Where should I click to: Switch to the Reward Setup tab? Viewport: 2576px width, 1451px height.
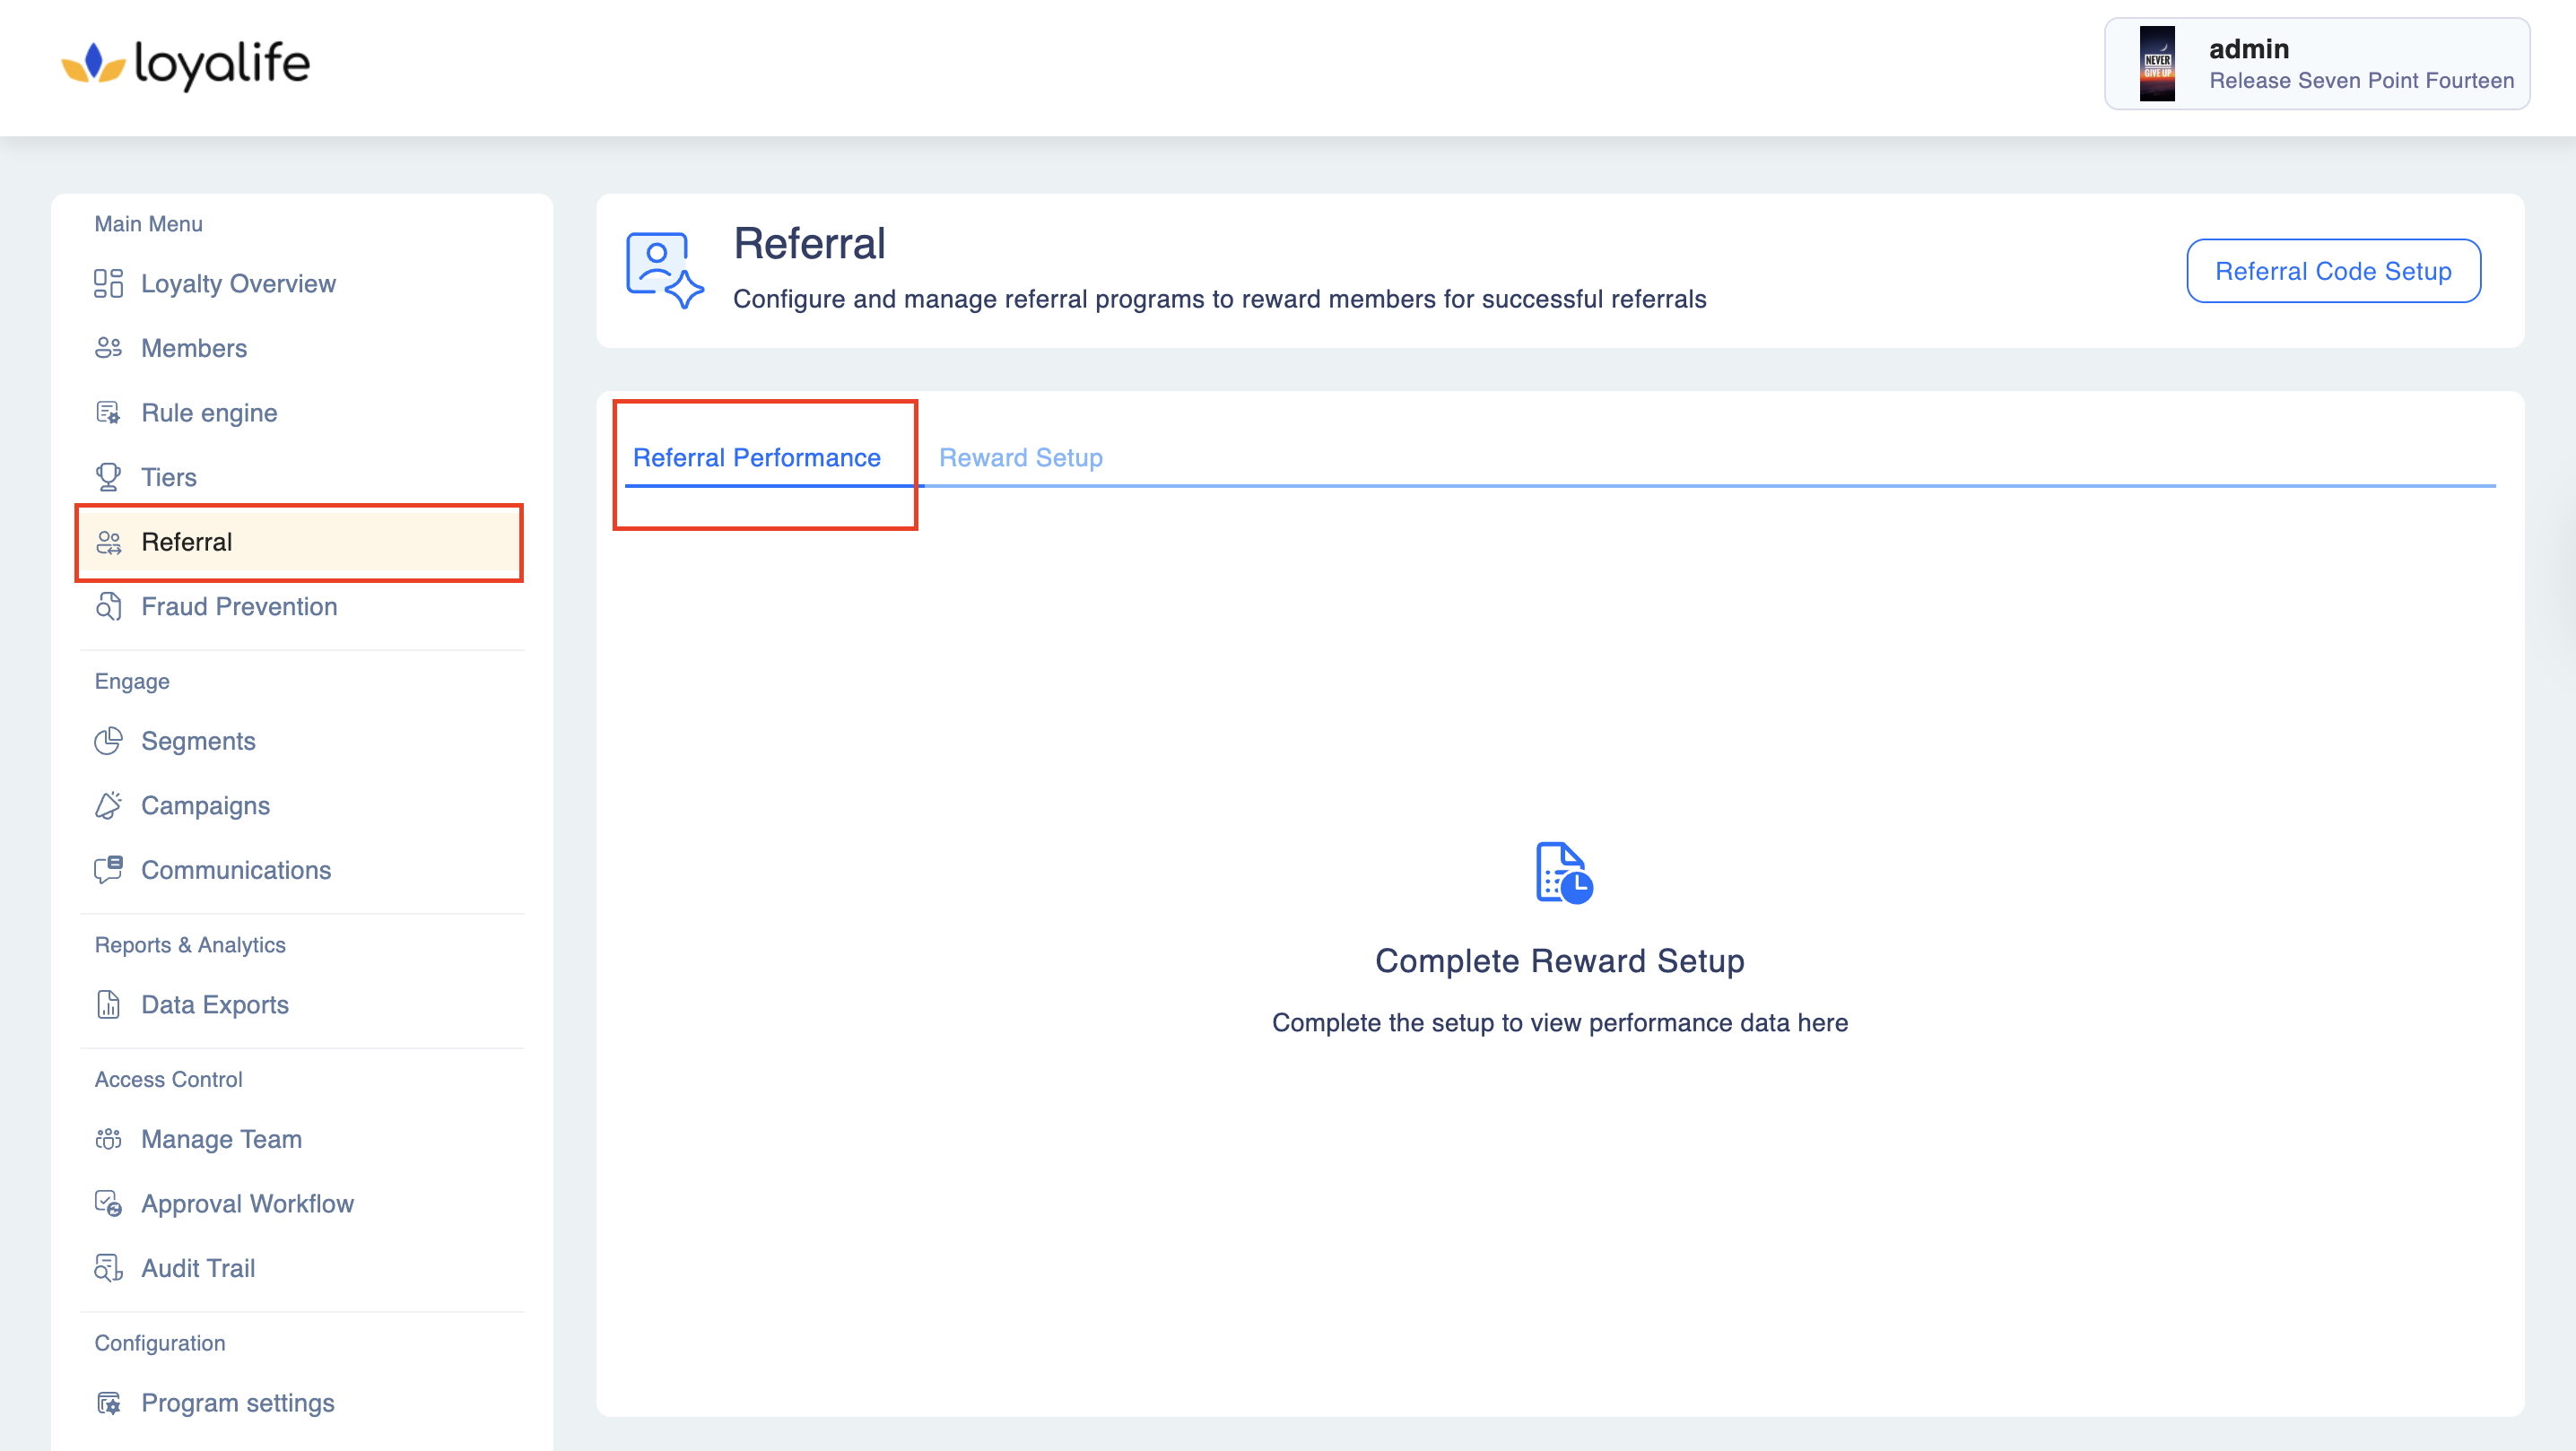pyautogui.click(x=1020, y=457)
